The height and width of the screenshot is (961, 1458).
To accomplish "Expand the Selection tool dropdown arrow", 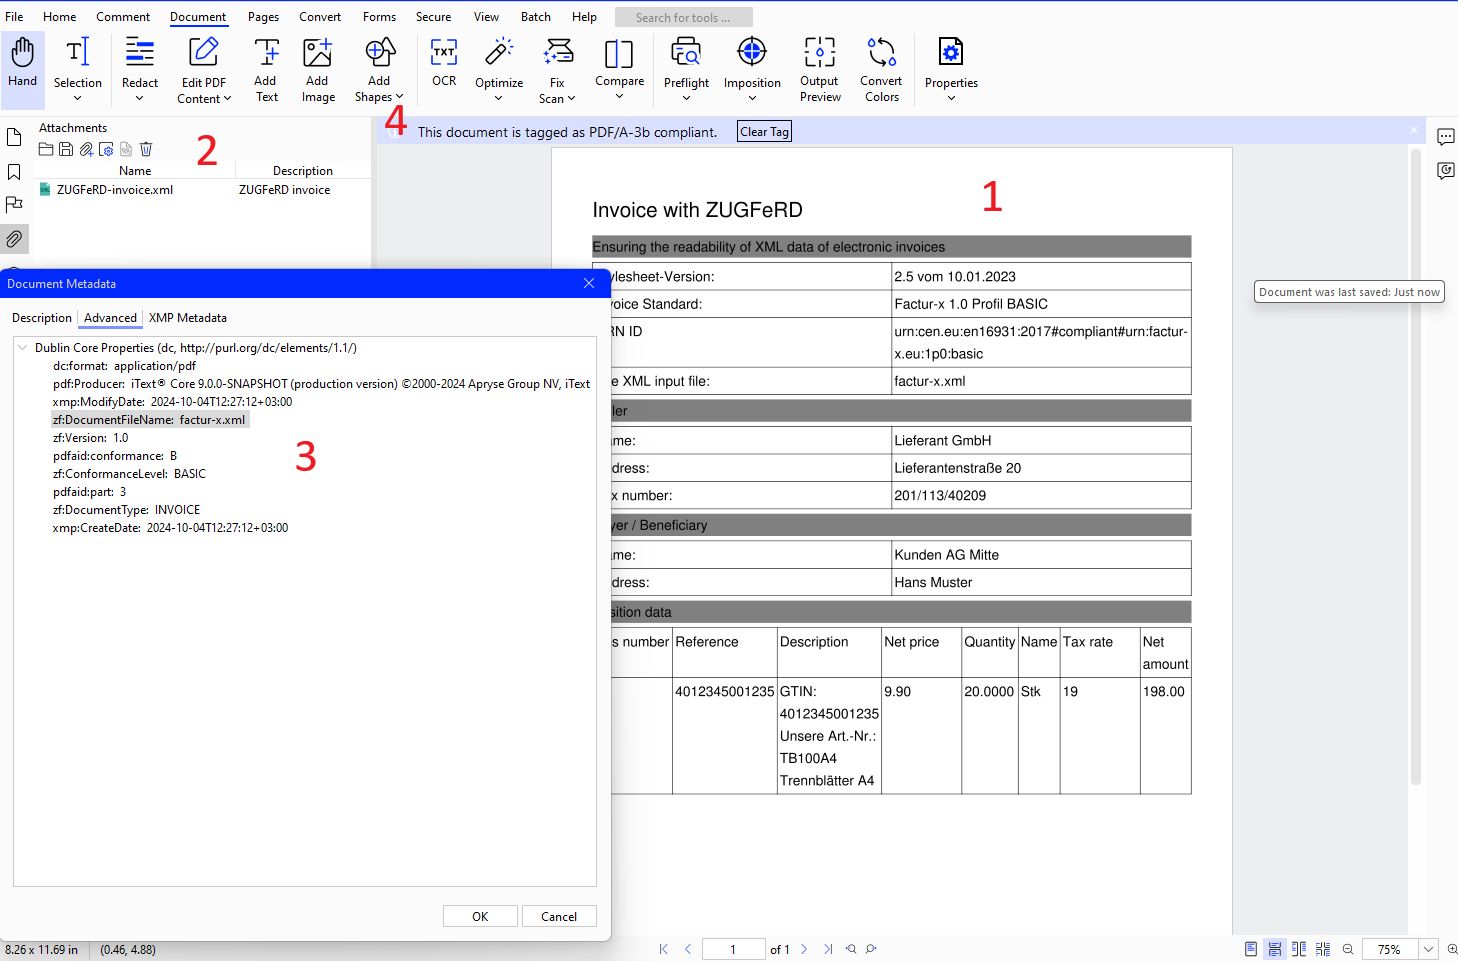I will (x=78, y=98).
